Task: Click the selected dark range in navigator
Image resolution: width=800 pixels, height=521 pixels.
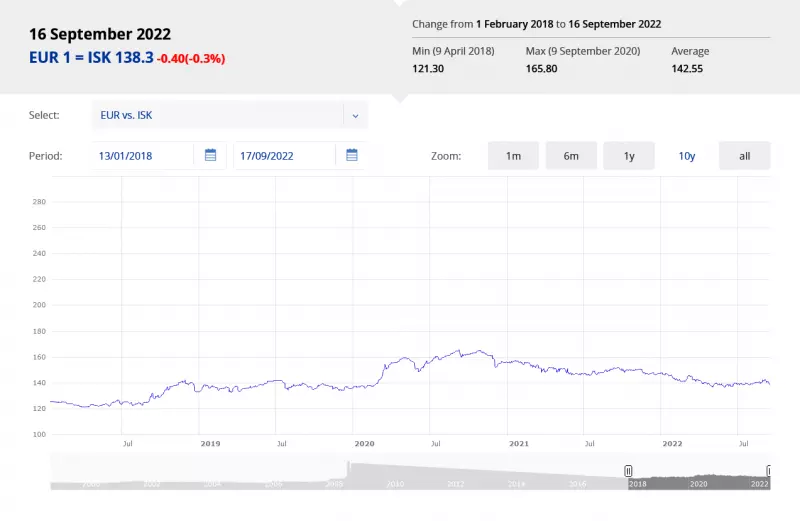Action: (698, 479)
